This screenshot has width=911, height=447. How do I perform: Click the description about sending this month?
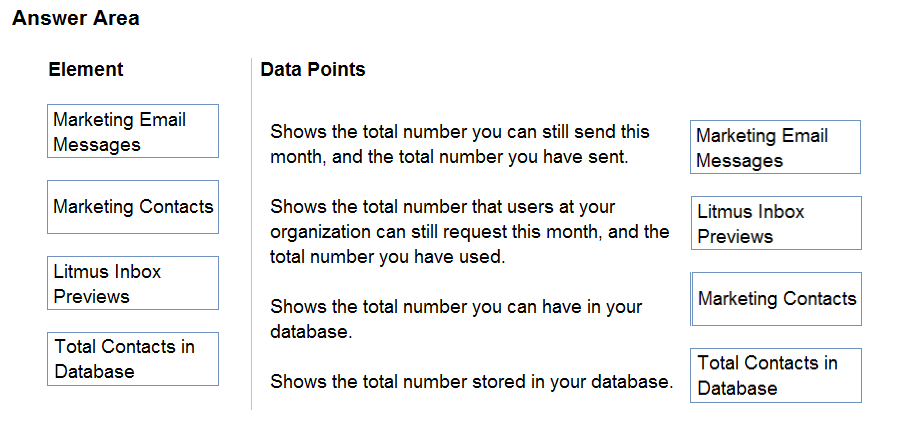(460, 144)
